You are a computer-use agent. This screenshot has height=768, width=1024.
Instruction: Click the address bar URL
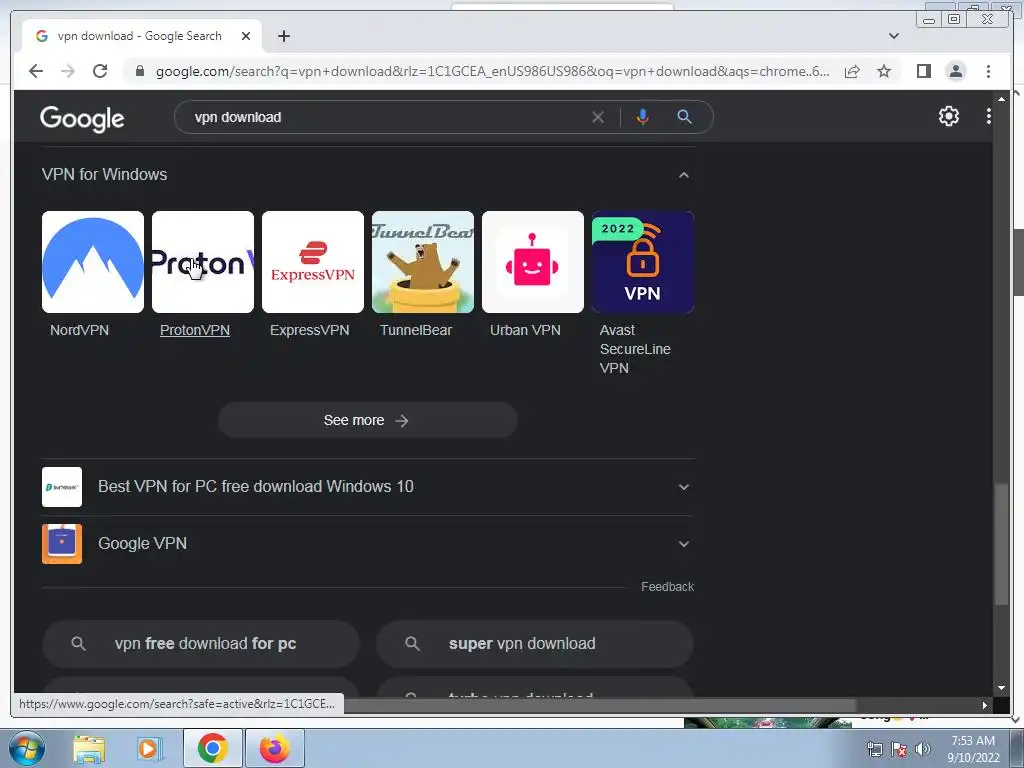(492, 71)
